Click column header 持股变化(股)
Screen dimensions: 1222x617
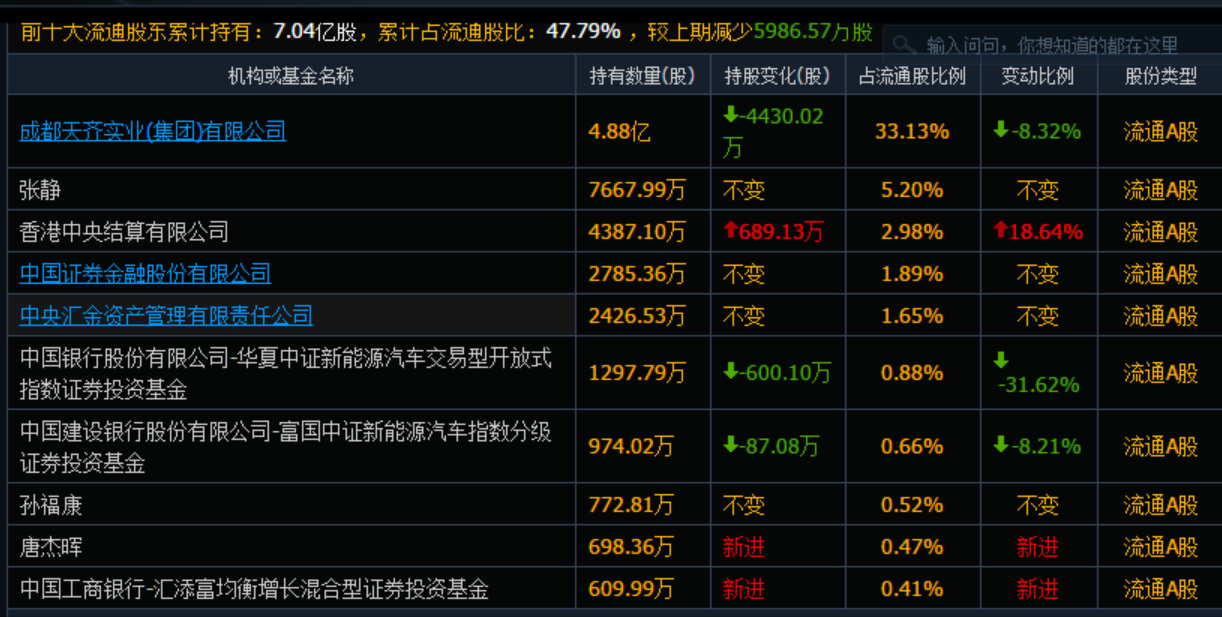[x=778, y=76]
